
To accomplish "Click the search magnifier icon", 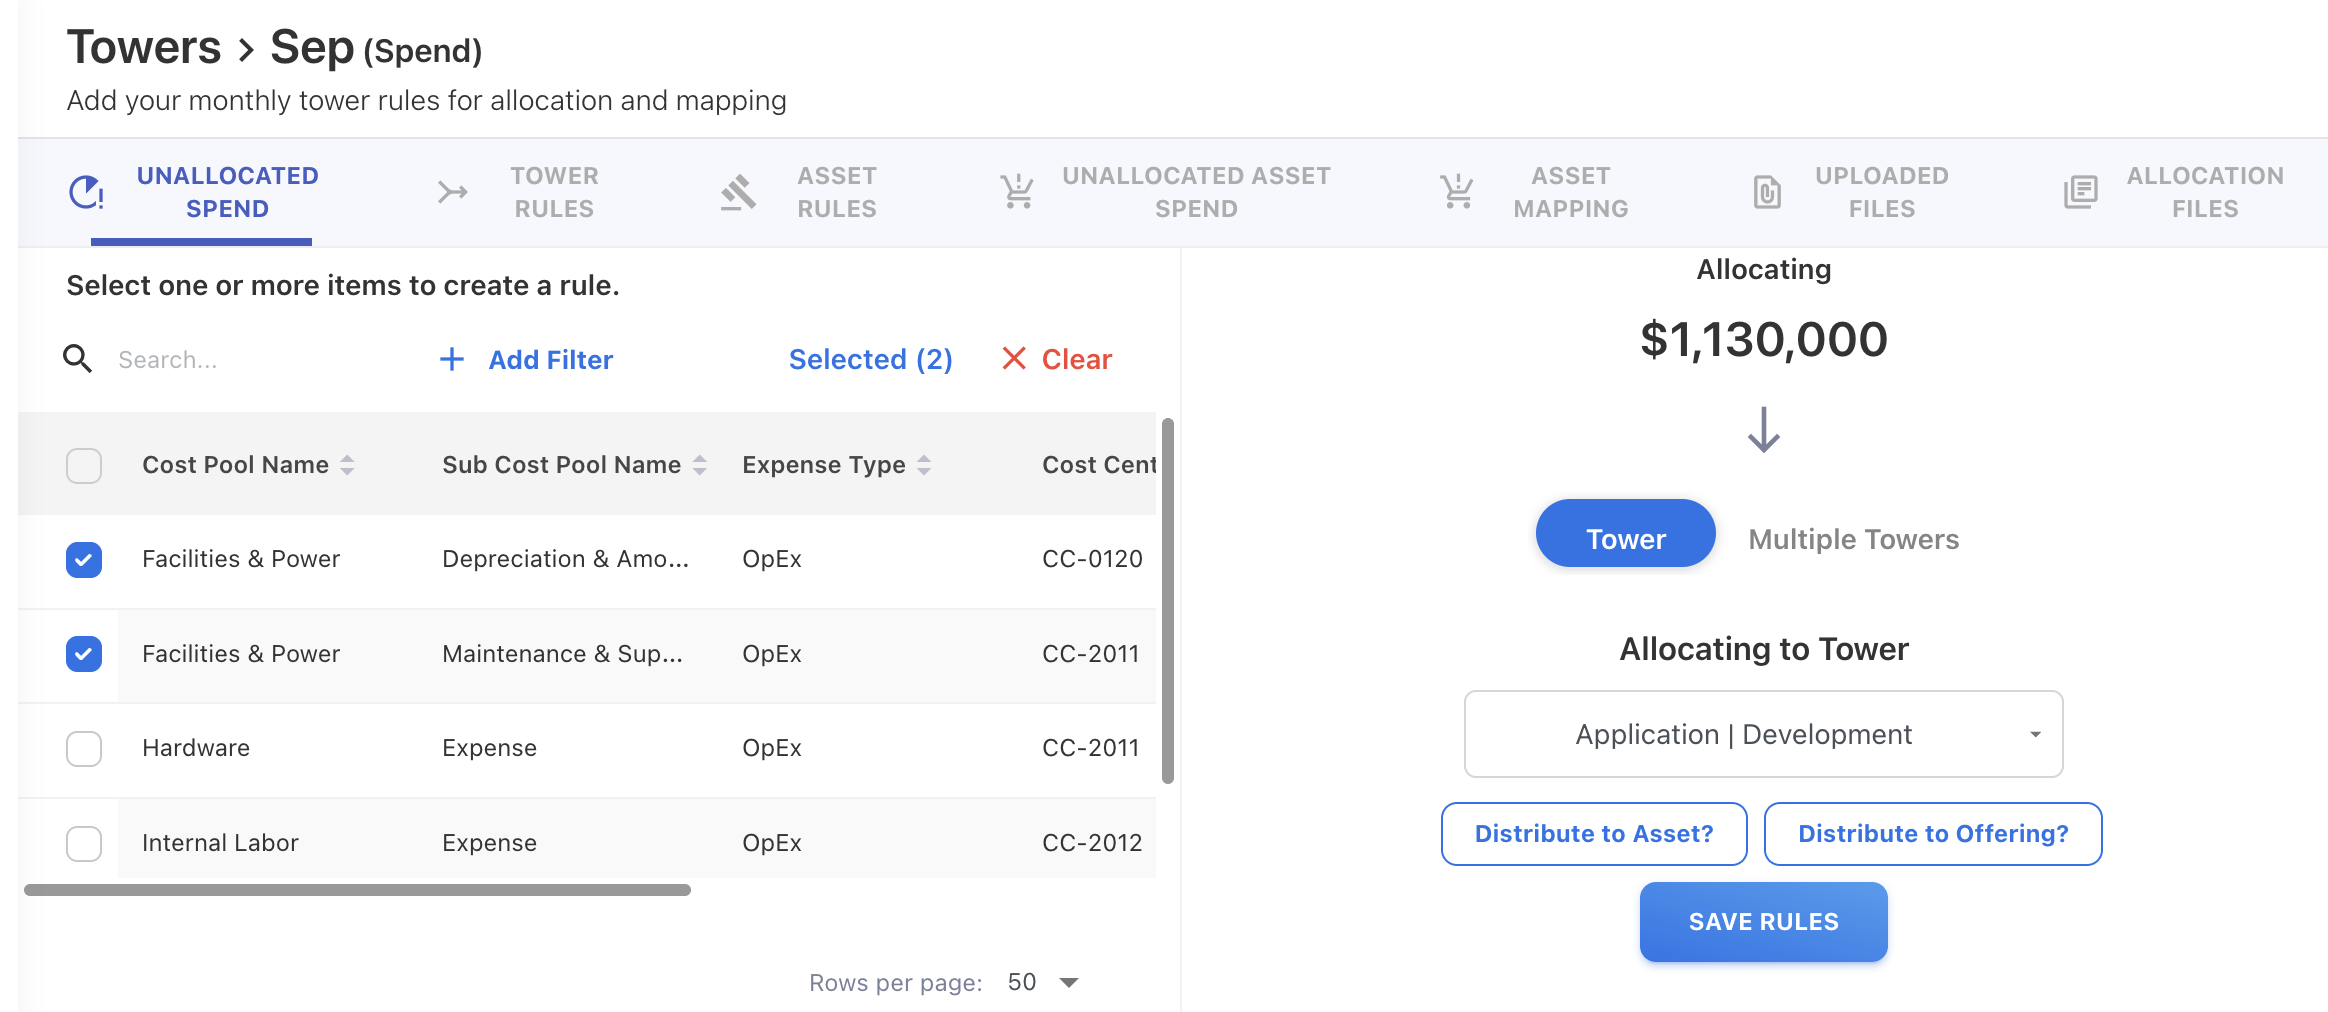I will pos(78,359).
